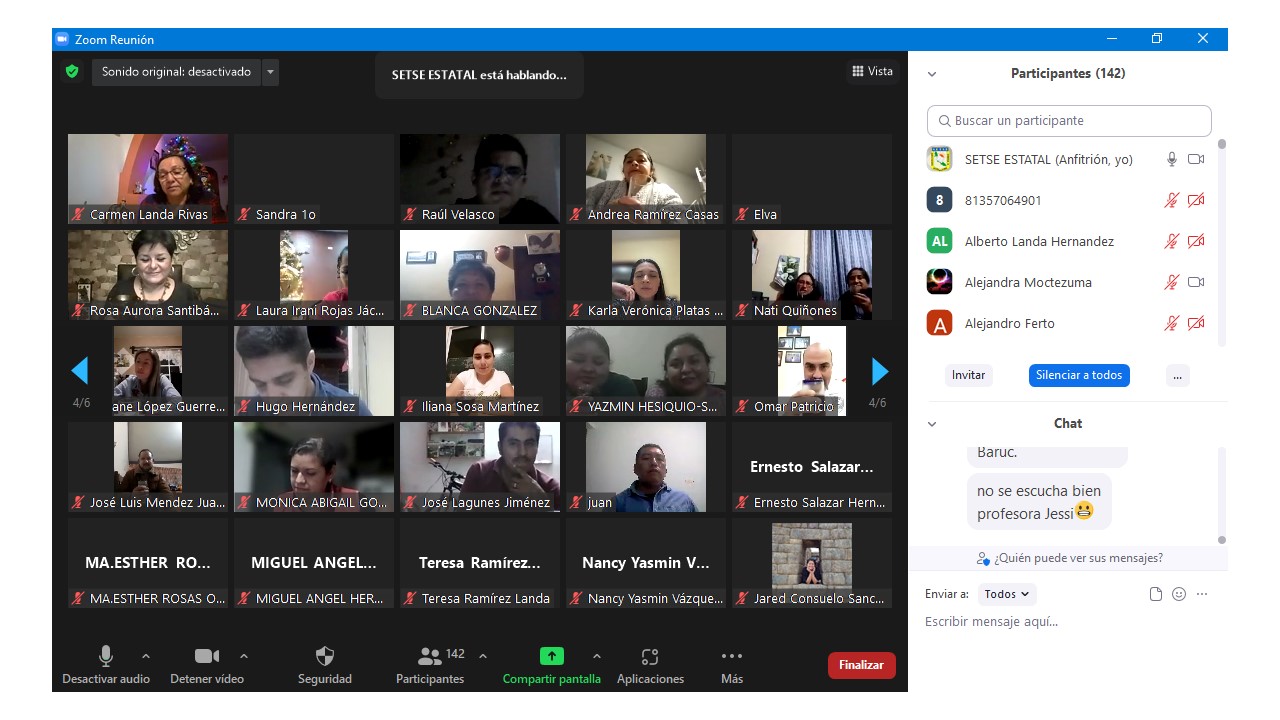The width and height of the screenshot is (1280, 720).
Task: Open the emoji picker in chat
Action: pyautogui.click(x=1179, y=594)
